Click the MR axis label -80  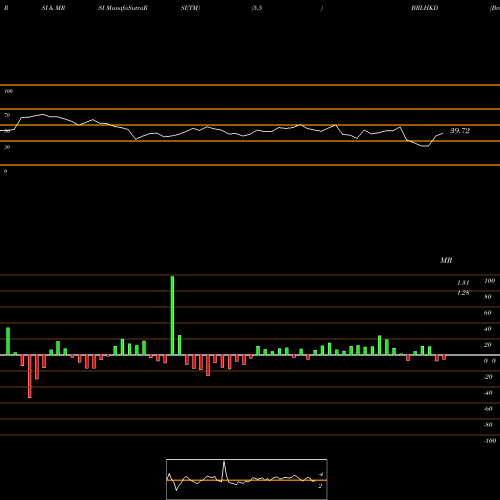[488, 425]
